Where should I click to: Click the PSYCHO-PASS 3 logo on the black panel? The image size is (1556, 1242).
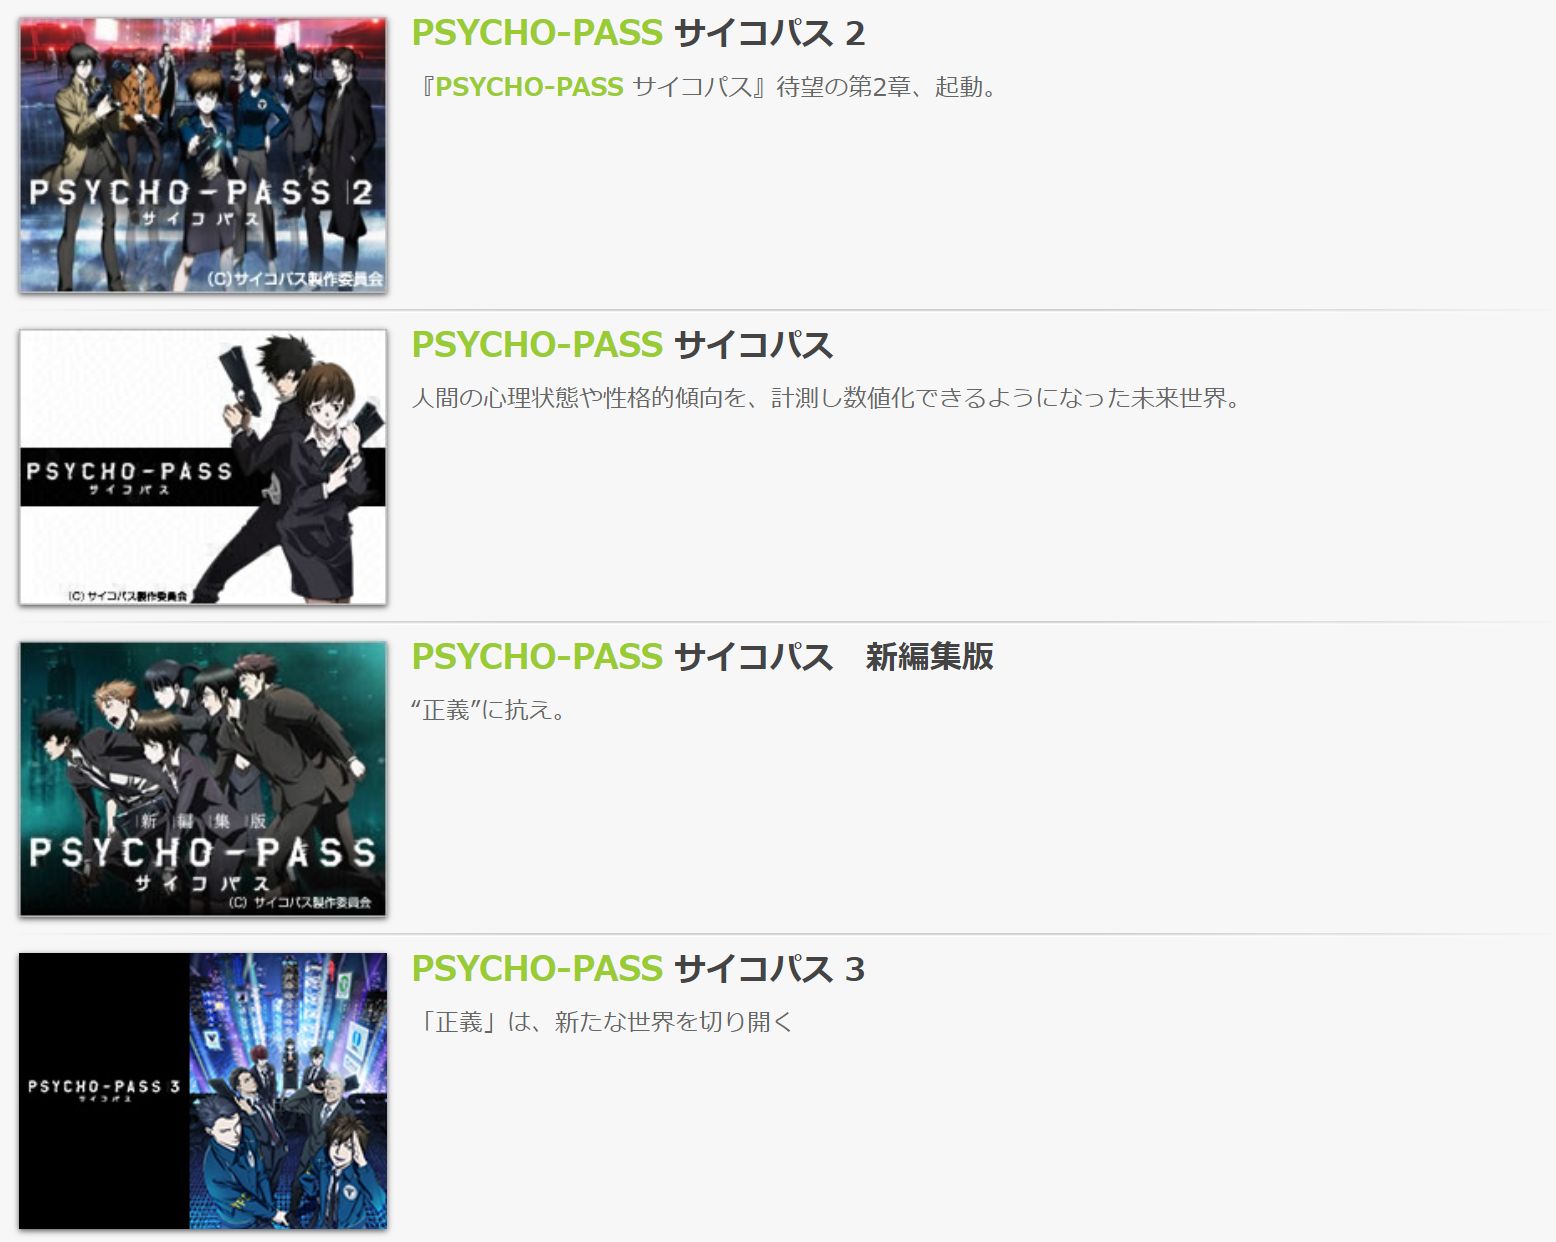tap(104, 1089)
